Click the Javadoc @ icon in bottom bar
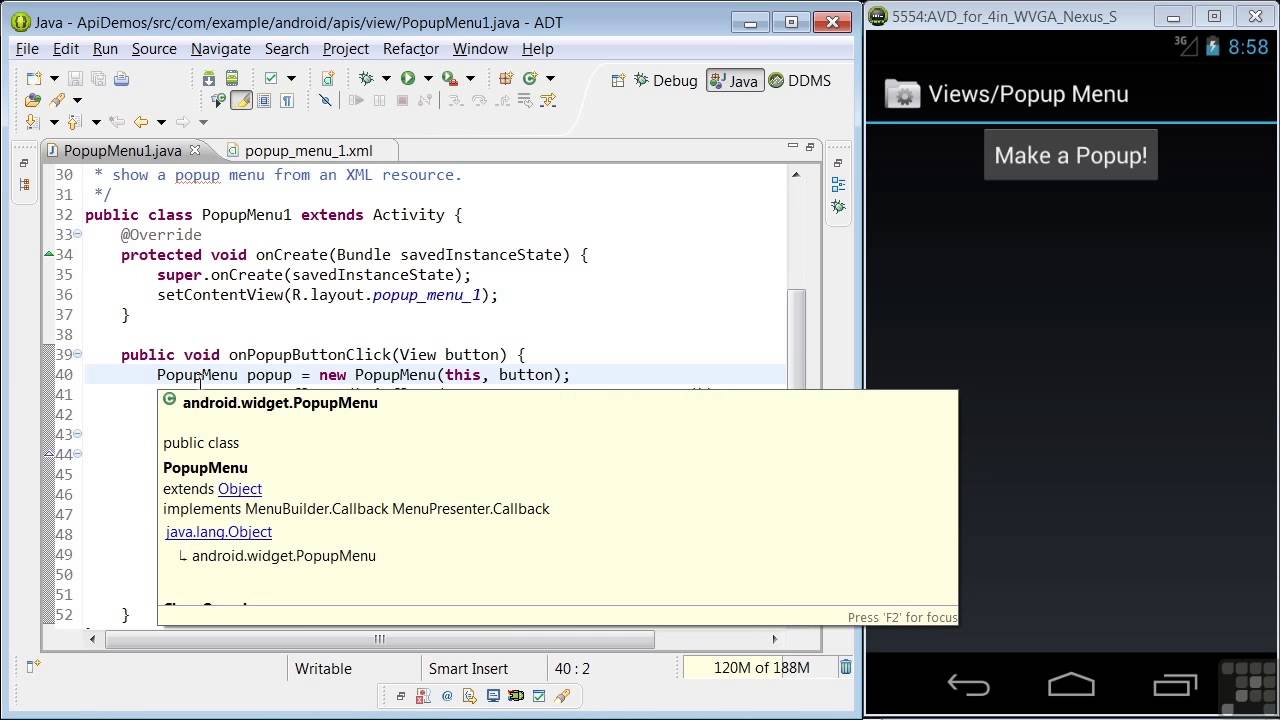This screenshot has height=720, width=1280. (447, 696)
